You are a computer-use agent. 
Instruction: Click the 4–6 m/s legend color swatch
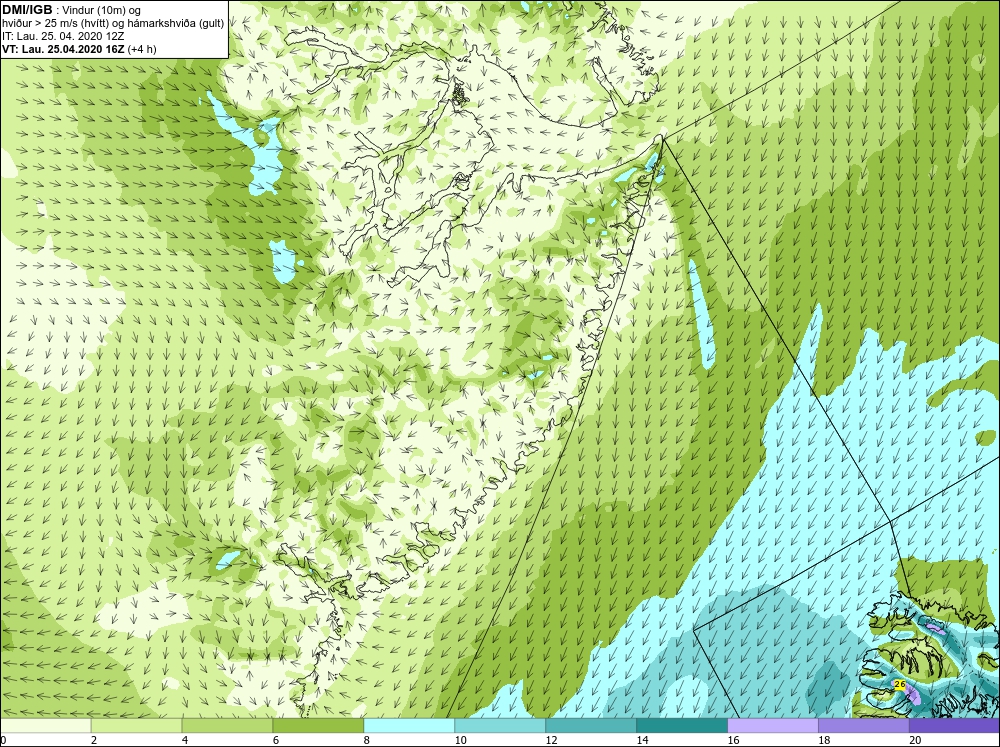click(227, 725)
